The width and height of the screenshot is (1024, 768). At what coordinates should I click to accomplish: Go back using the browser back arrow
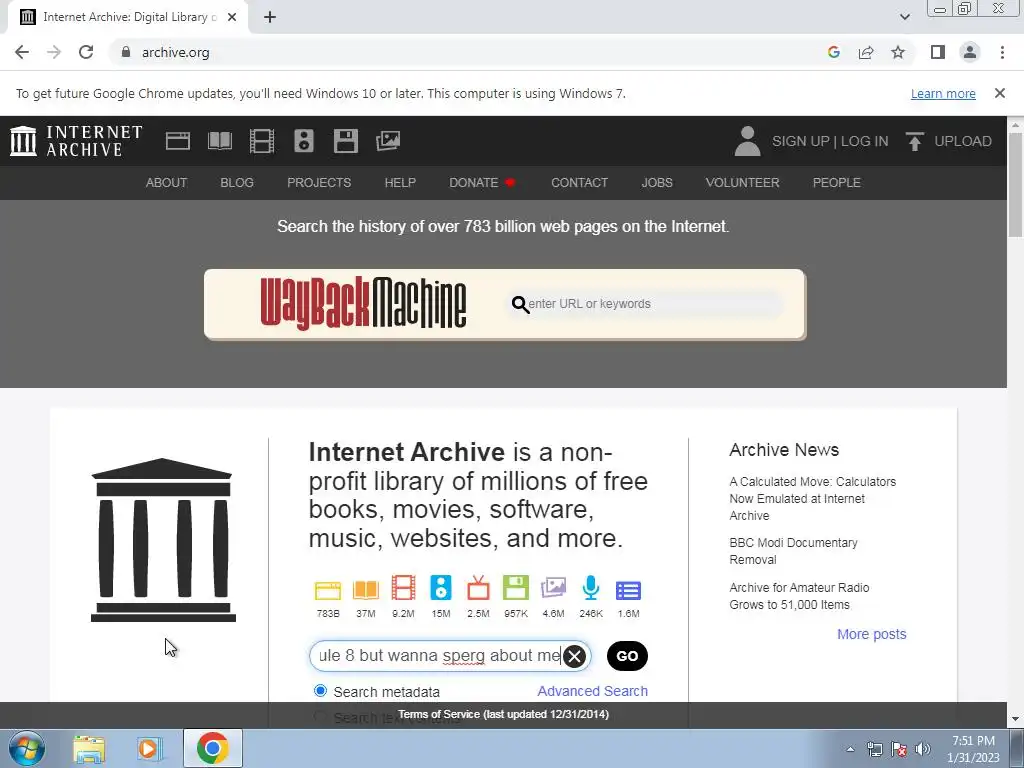click(x=22, y=52)
